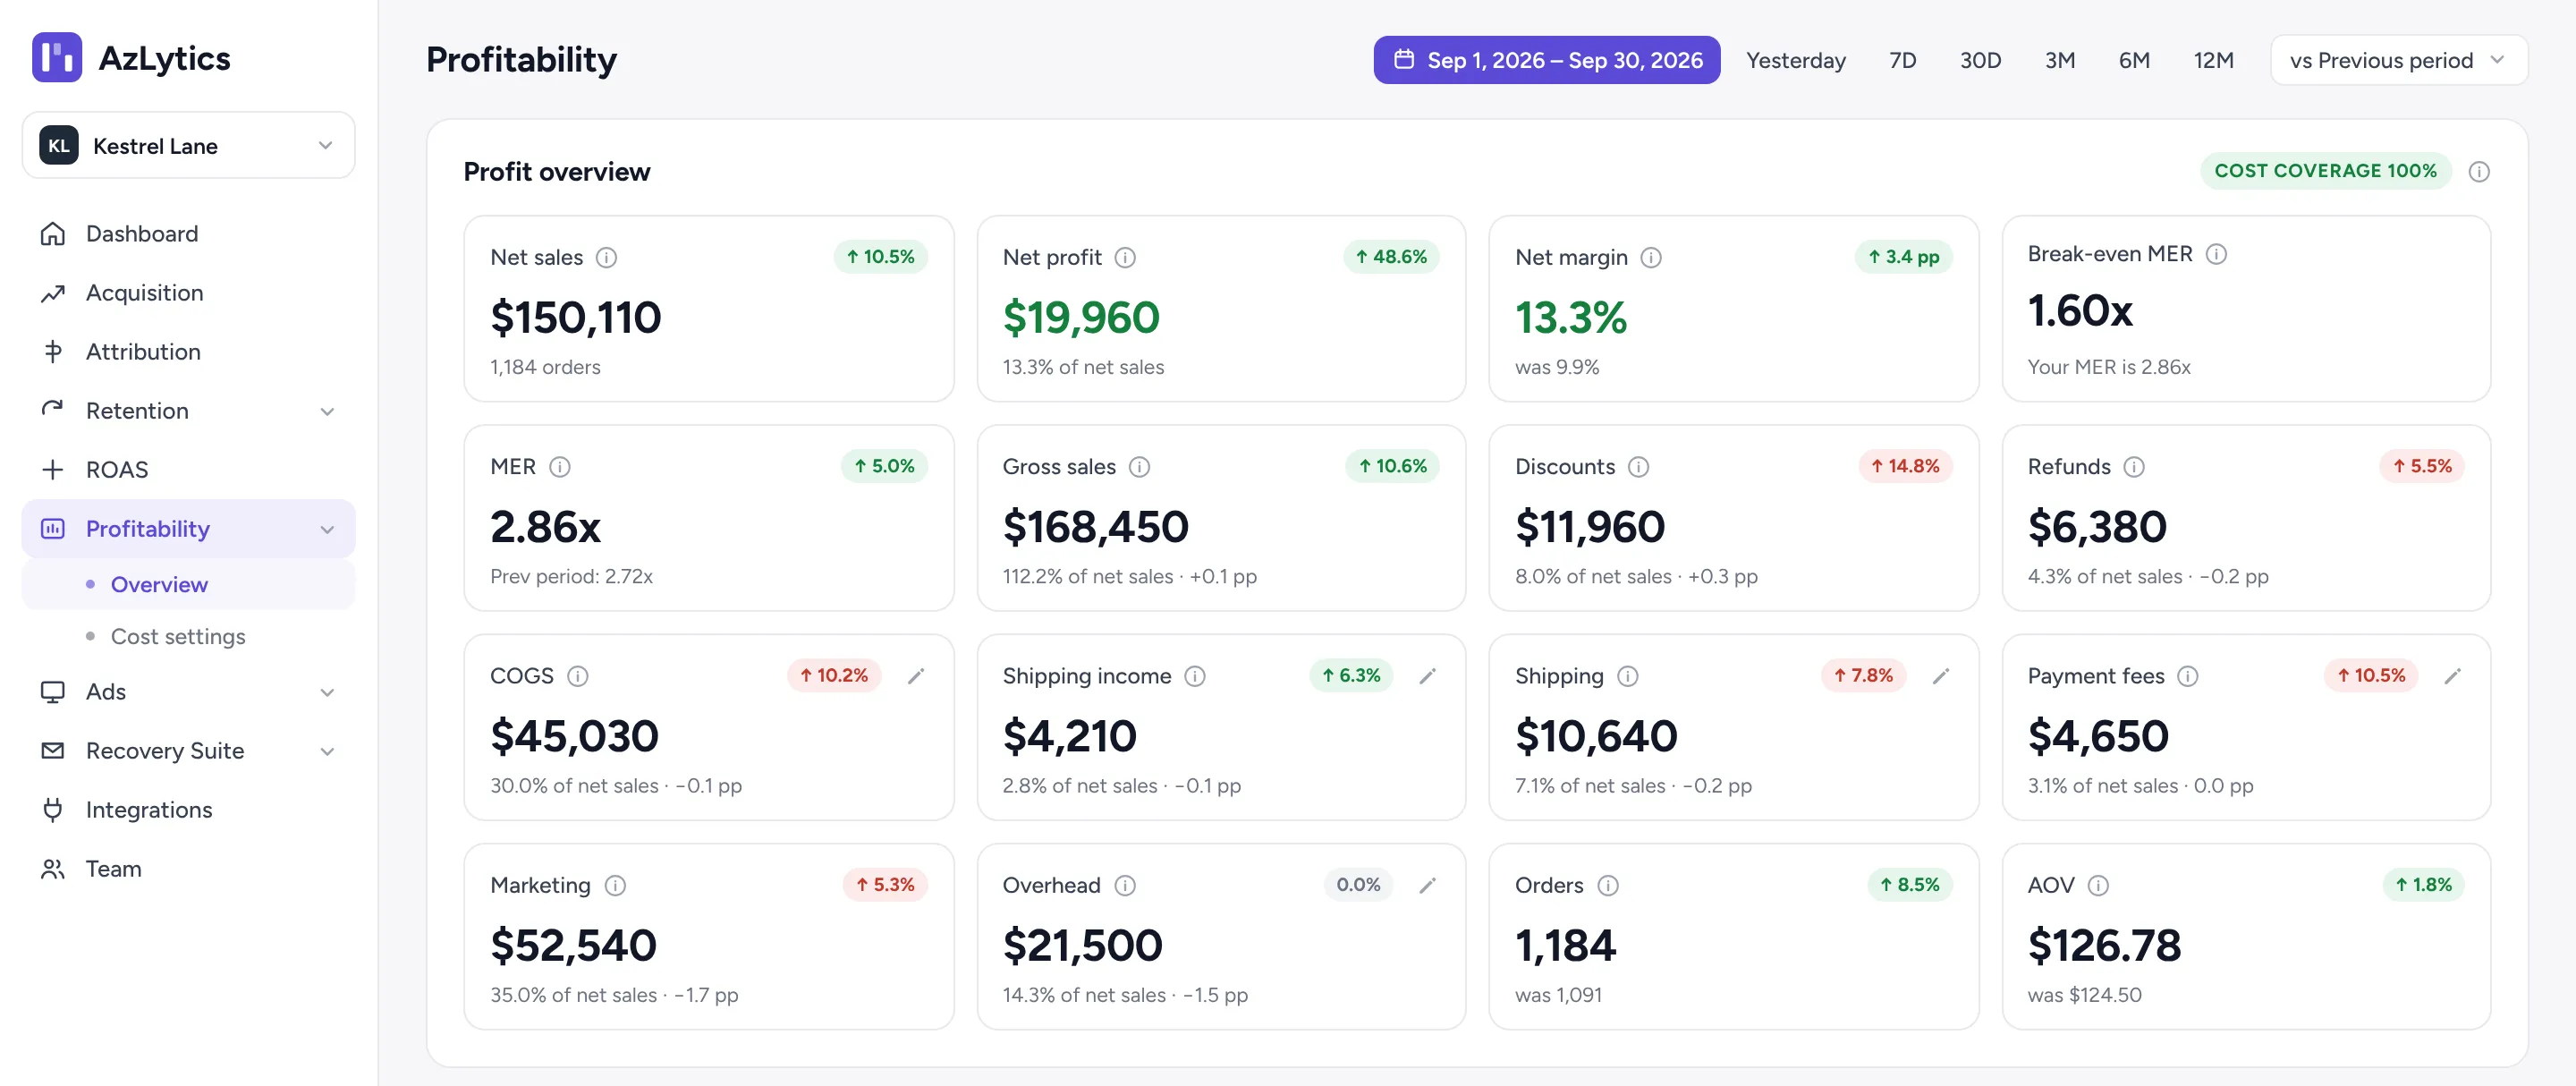This screenshot has width=2576, height=1086.
Task: Edit Shipping cost with the pencil icon
Action: 1941,676
